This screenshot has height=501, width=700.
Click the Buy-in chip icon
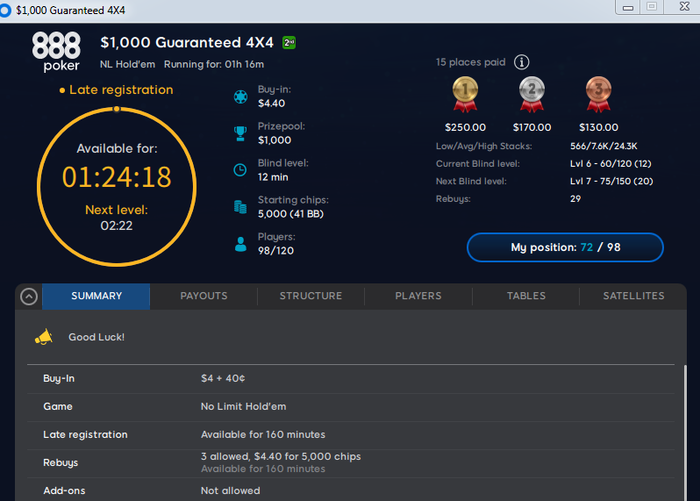tap(241, 97)
